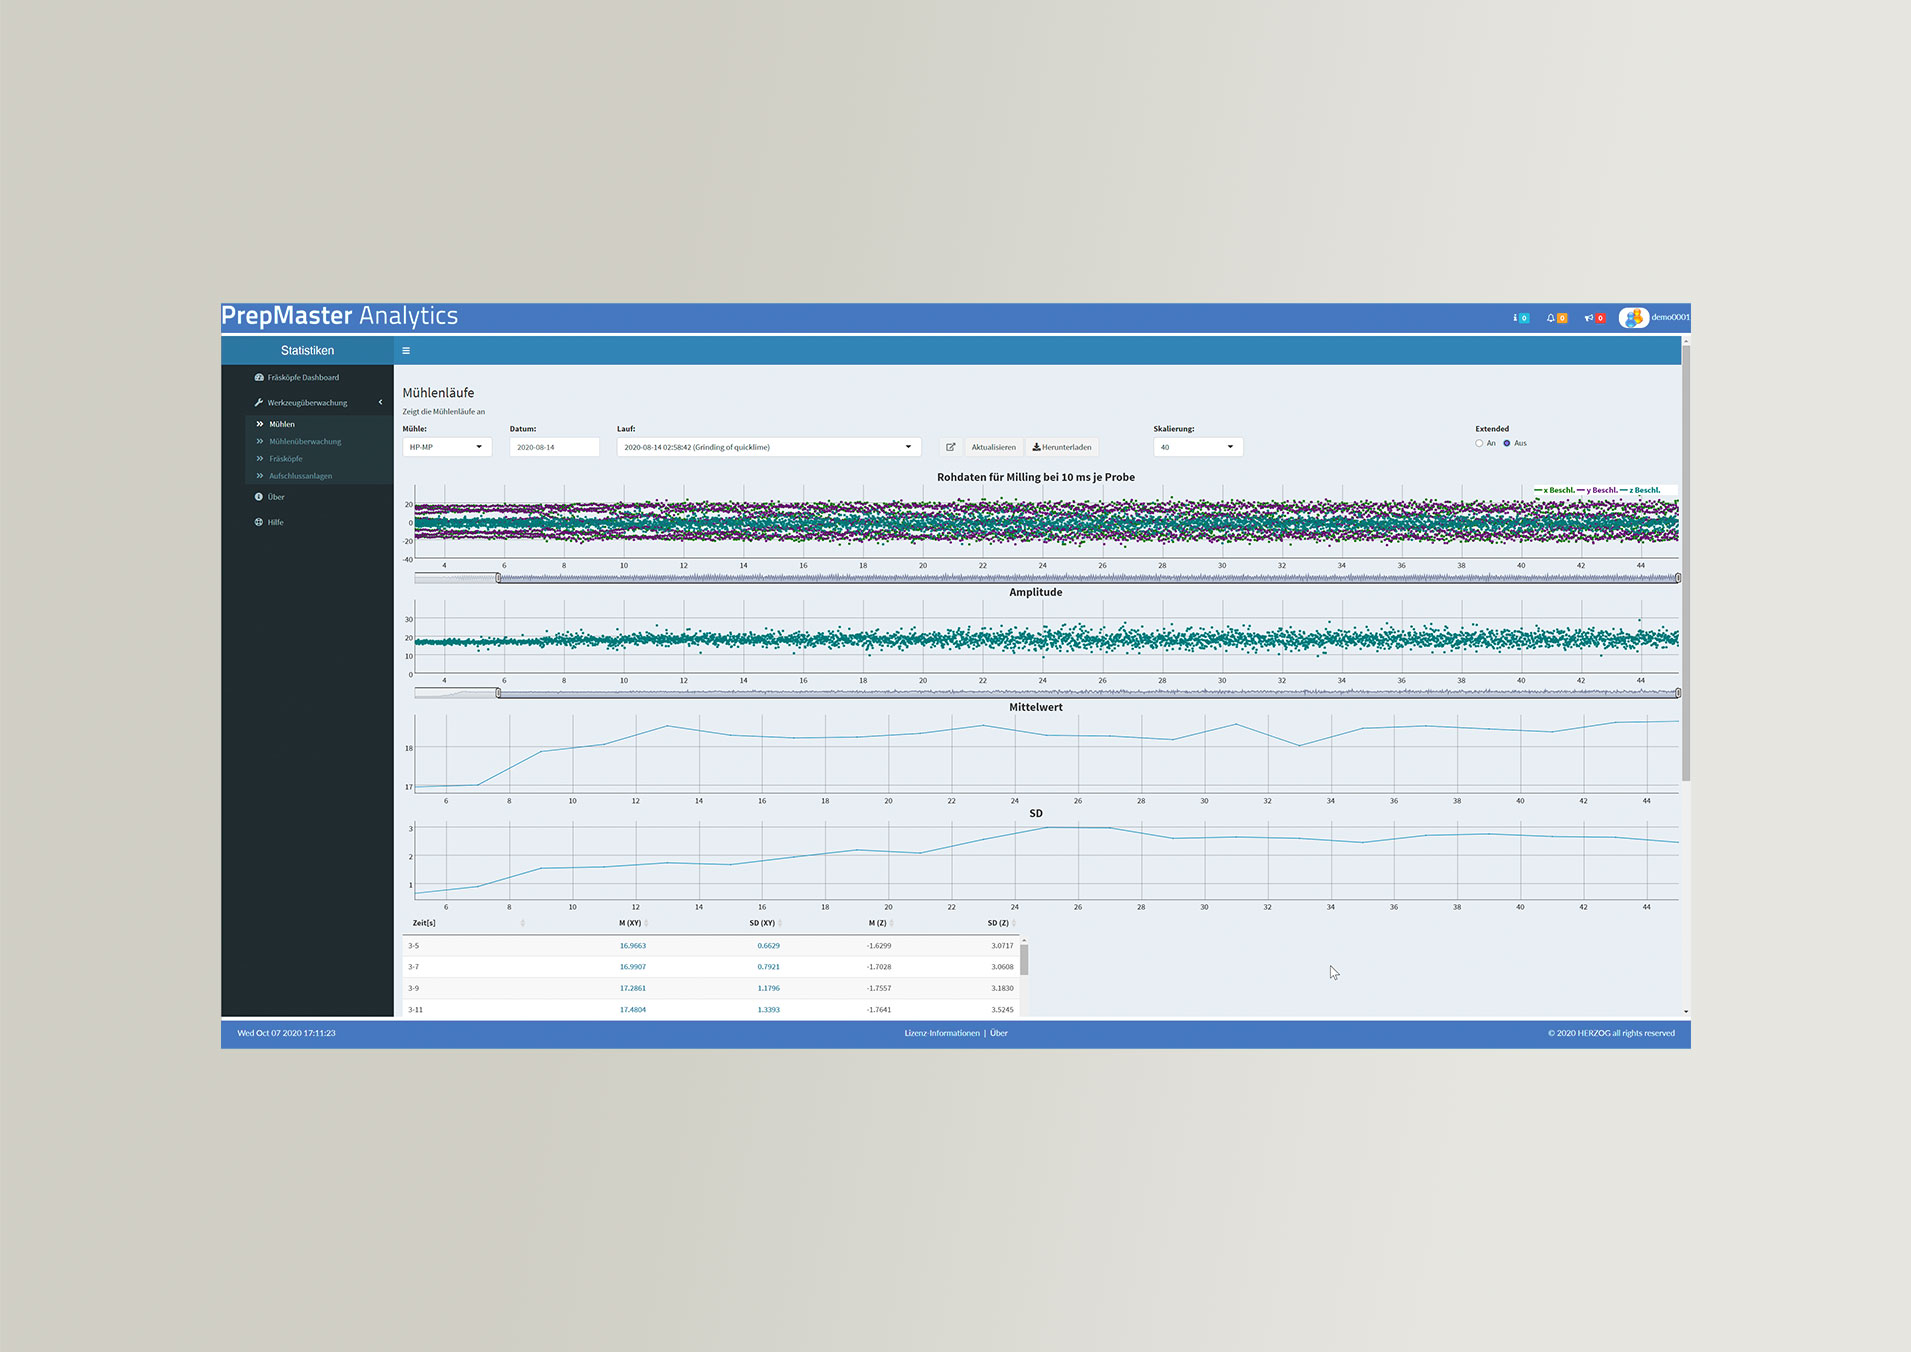Click SD (XY) value 1.3393
1911x1352 pixels.
(x=768, y=1010)
